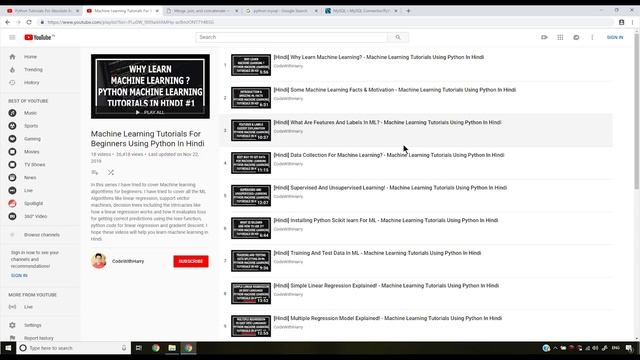Open the 360° Video category icon
The height and width of the screenshot is (360, 640).
click(x=12, y=216)
